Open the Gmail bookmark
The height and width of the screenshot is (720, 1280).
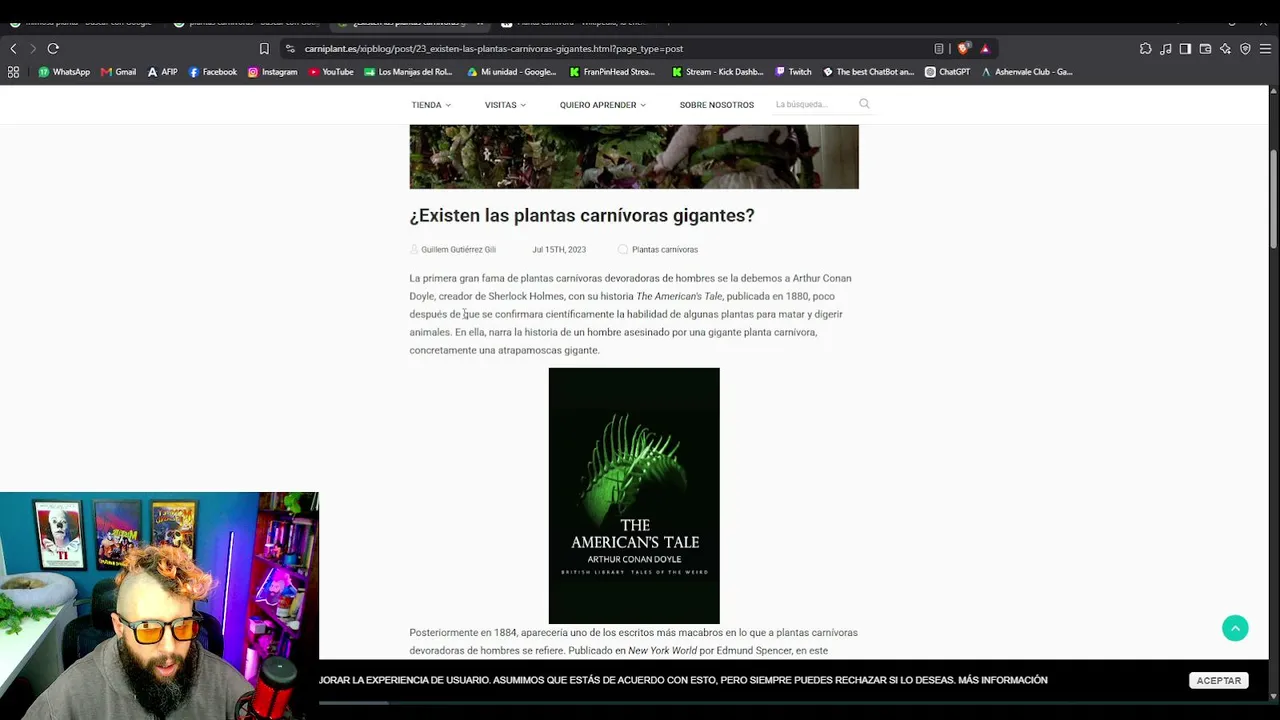tap(119, 72)
